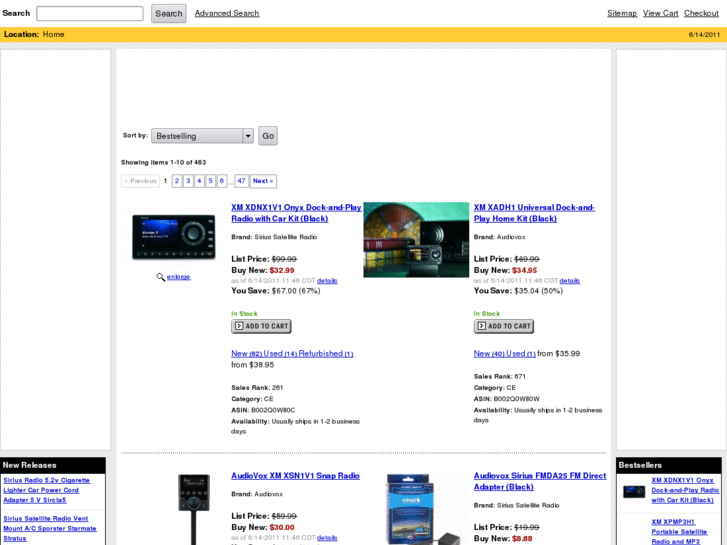Click the Onyx radio product thumbnail

(x=173, y=237)
